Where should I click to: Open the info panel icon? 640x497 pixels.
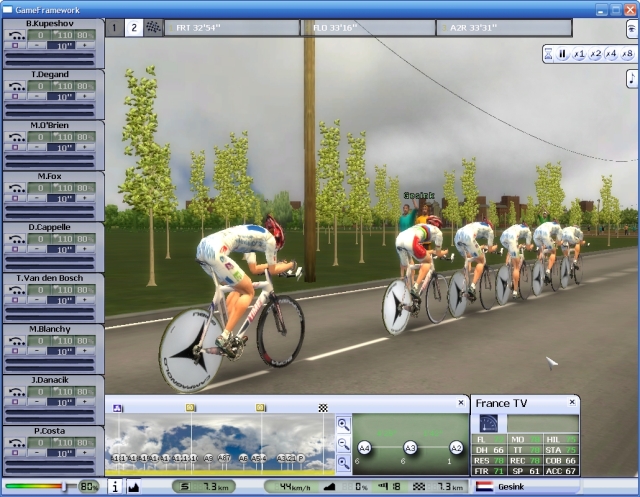click(114, 486)
